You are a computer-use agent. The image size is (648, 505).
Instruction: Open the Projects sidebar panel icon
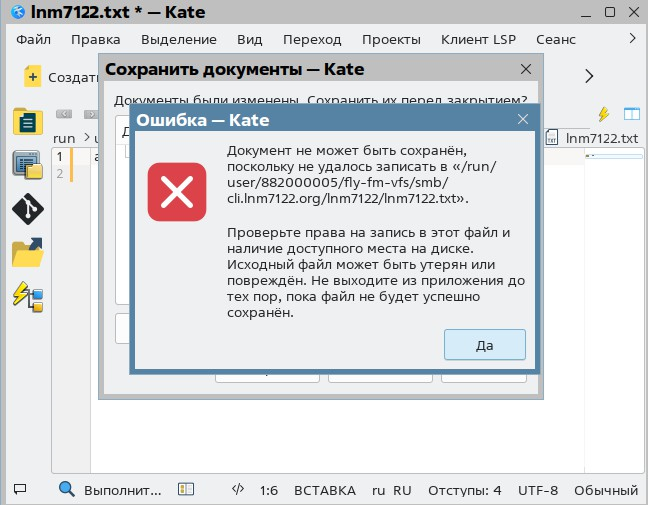28,165
